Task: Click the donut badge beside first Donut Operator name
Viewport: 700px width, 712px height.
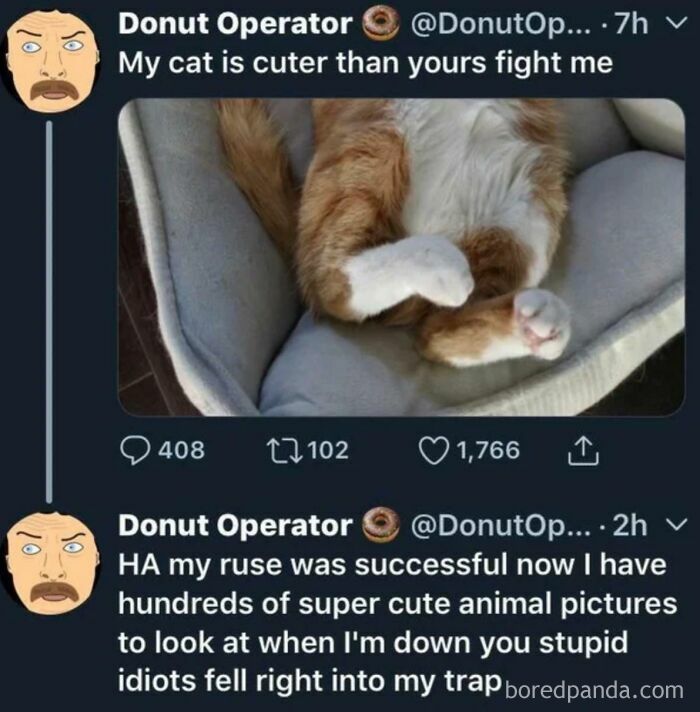Action: click(380, 24)
